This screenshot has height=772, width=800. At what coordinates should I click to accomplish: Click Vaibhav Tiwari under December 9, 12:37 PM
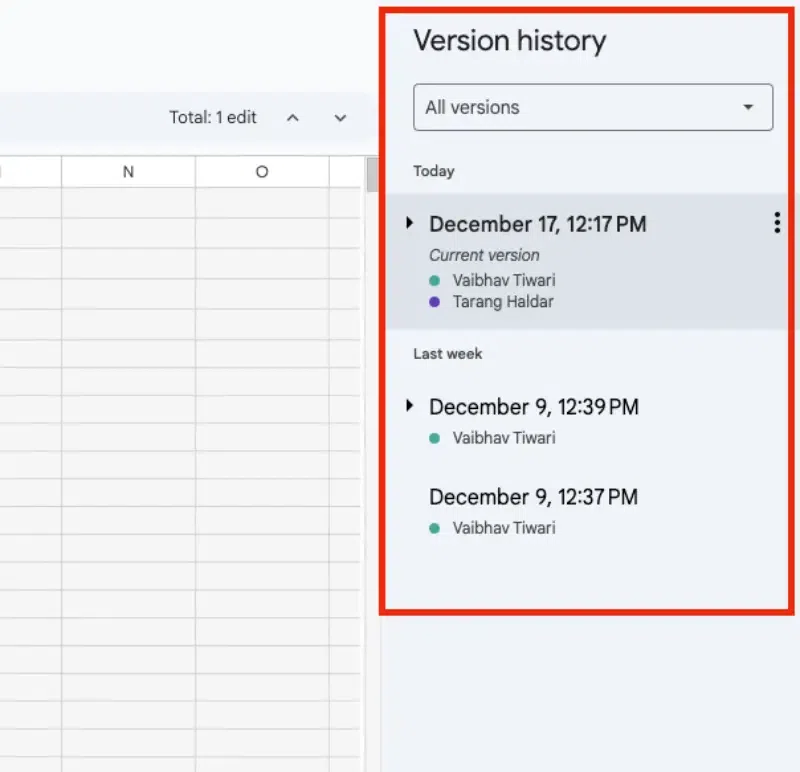click(503, 528)
